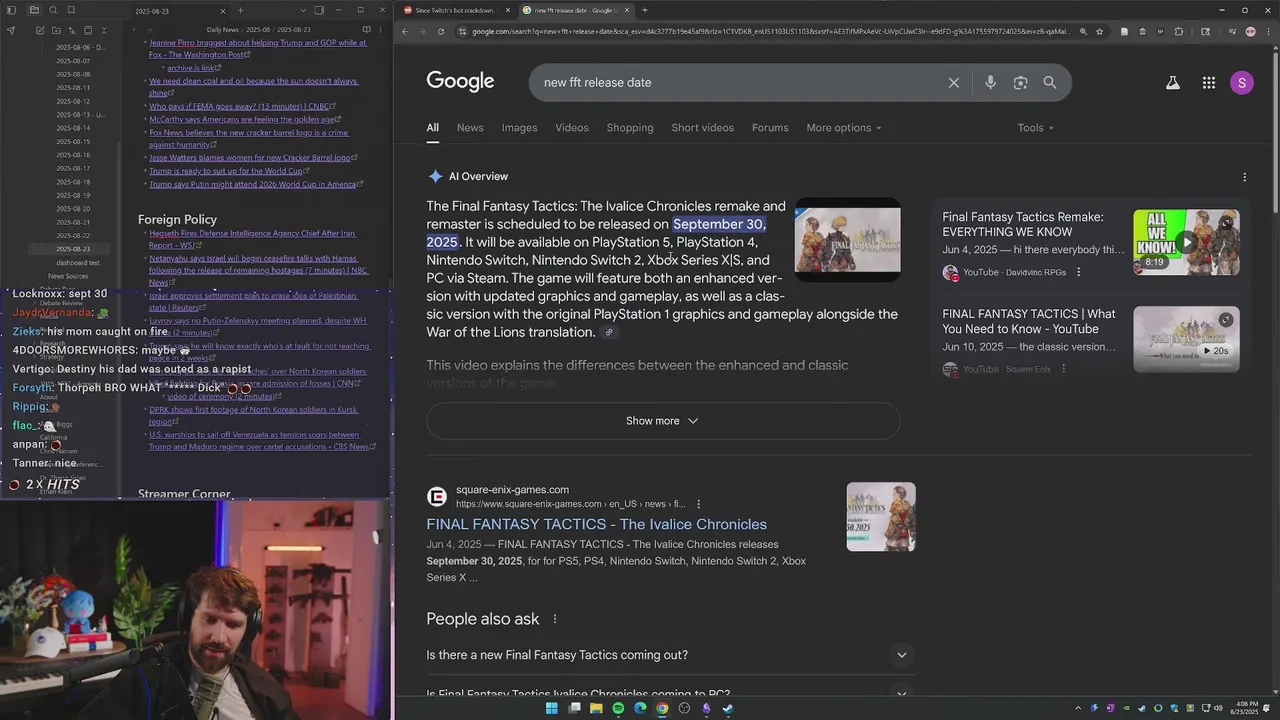Reload the Chrome page
1280x720 pixels.
(x=440, y=31)
